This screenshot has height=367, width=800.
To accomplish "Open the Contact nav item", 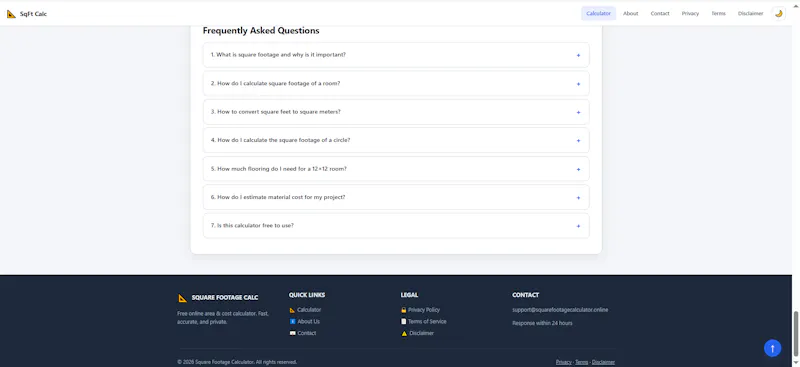I will pos(660,14).
